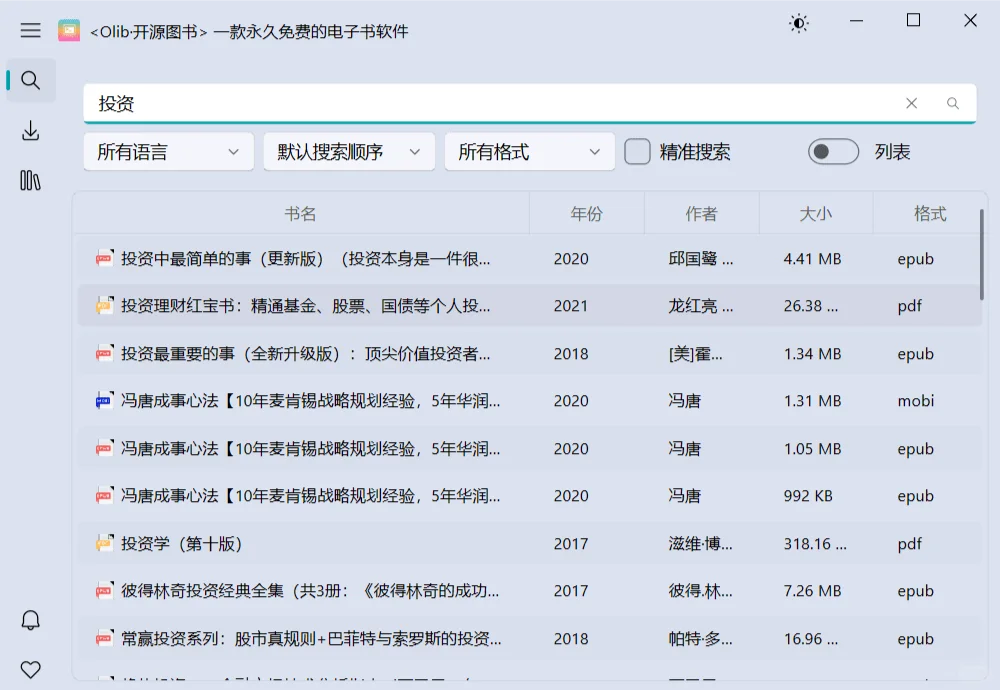This screenshot has width=1000, height=690.
Task: Toggle the 列表 view switch
Action: click(833, 152)
